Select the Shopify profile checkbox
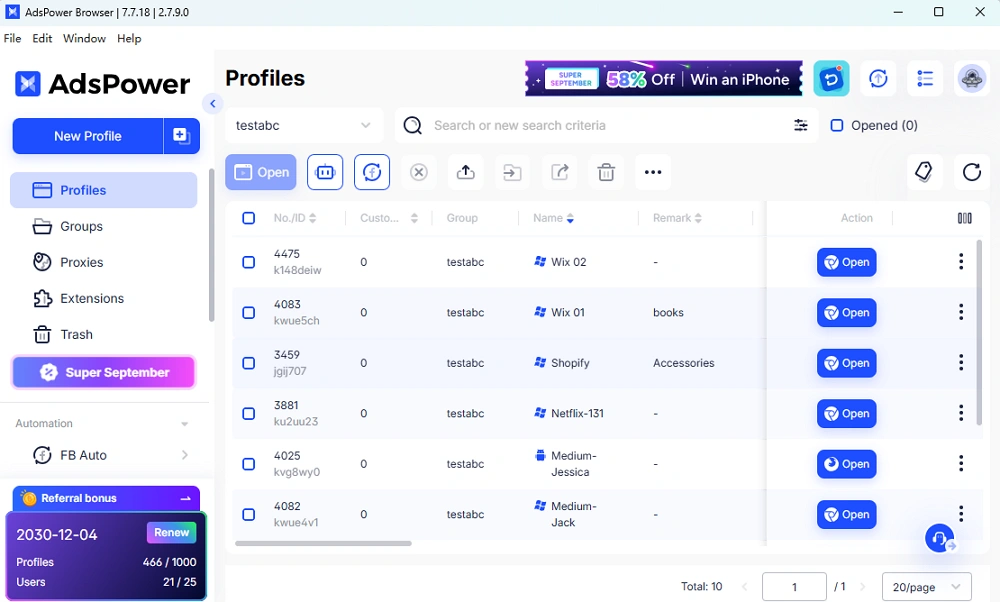Screen dimensions: 1000x602 (249, 363)
